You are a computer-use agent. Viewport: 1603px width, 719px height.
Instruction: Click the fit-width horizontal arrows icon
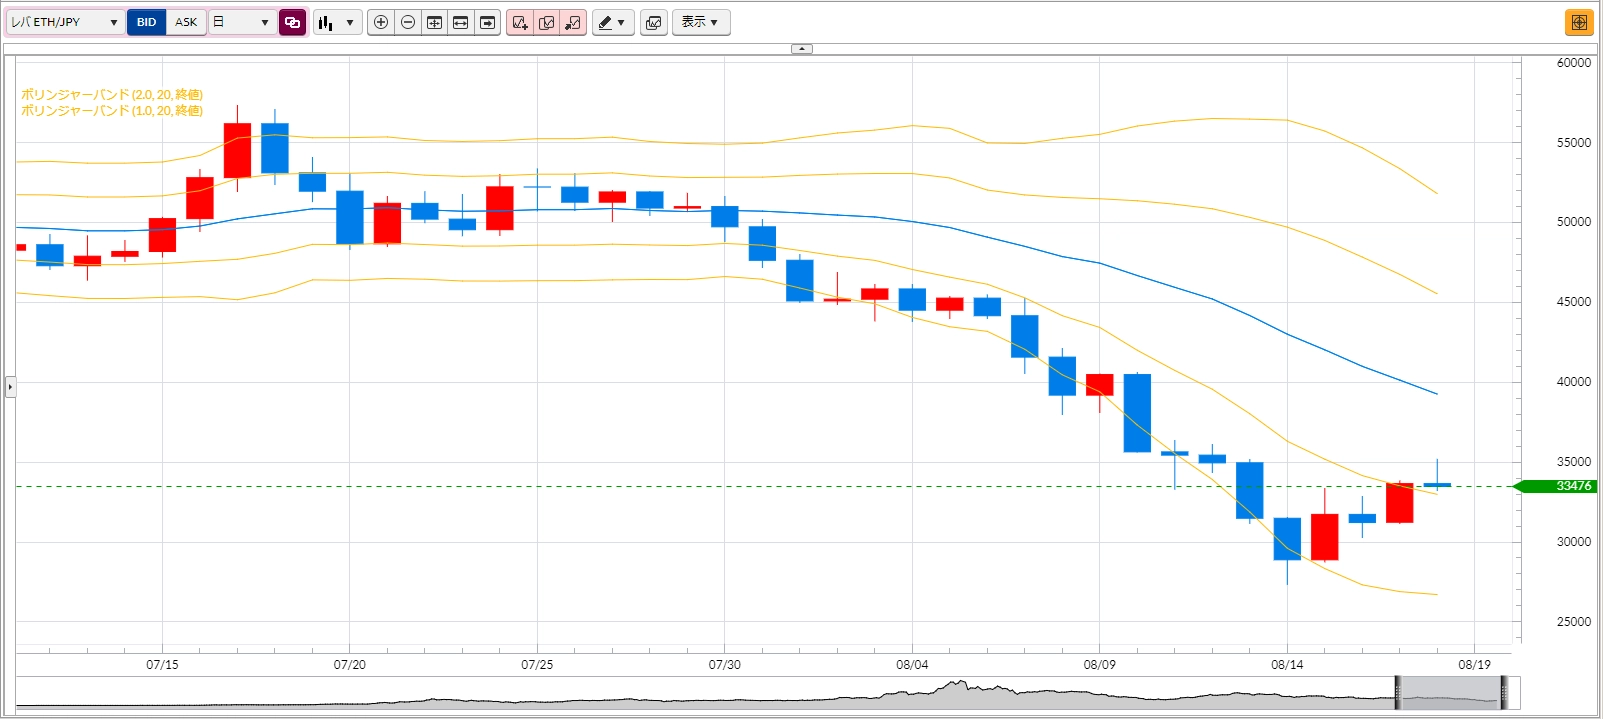click(x=461, y=22)
